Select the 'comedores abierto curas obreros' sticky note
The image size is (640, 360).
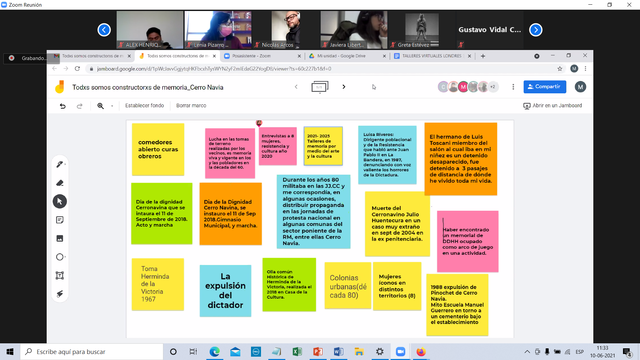(x=158, y=149)
